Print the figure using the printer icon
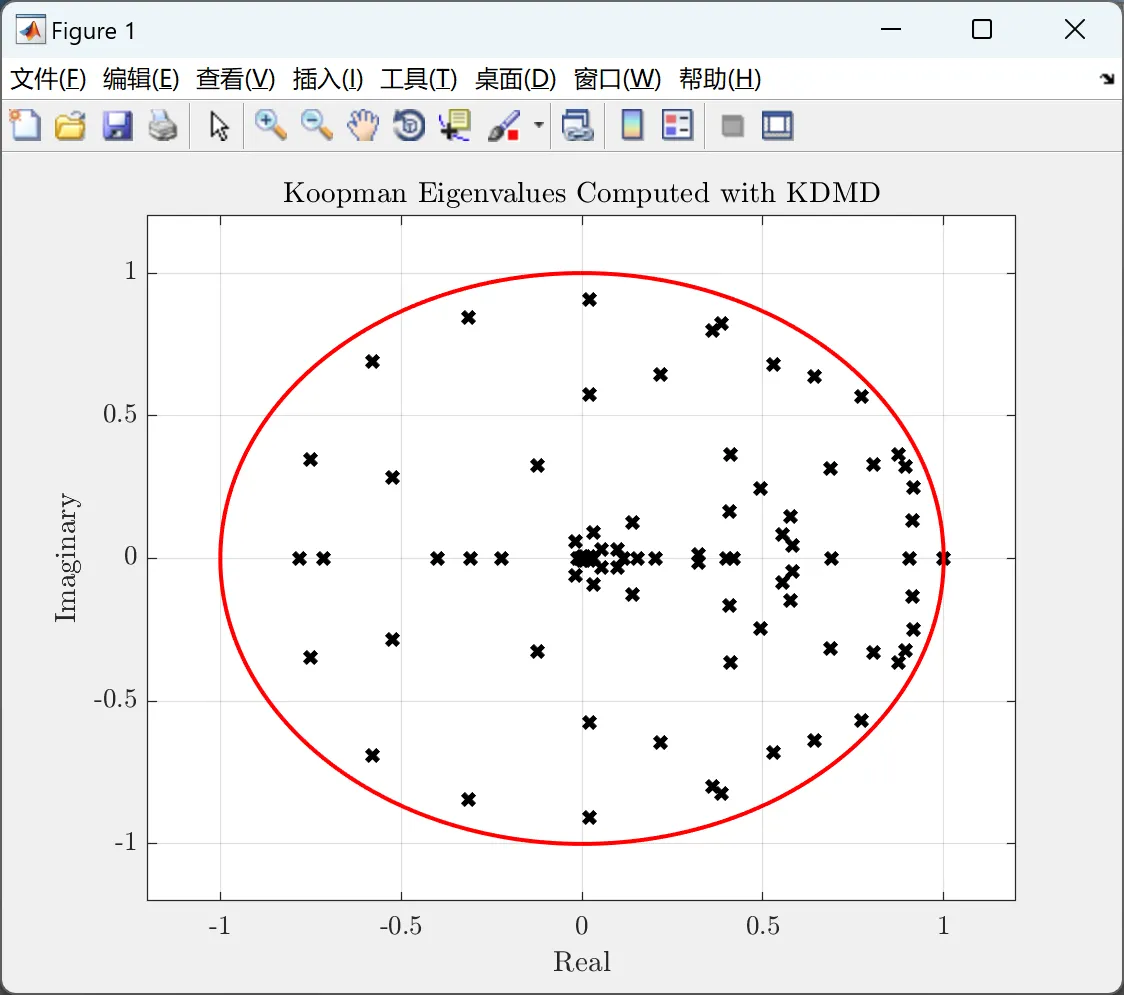1124x995 pixels. (x=163, y=125)
